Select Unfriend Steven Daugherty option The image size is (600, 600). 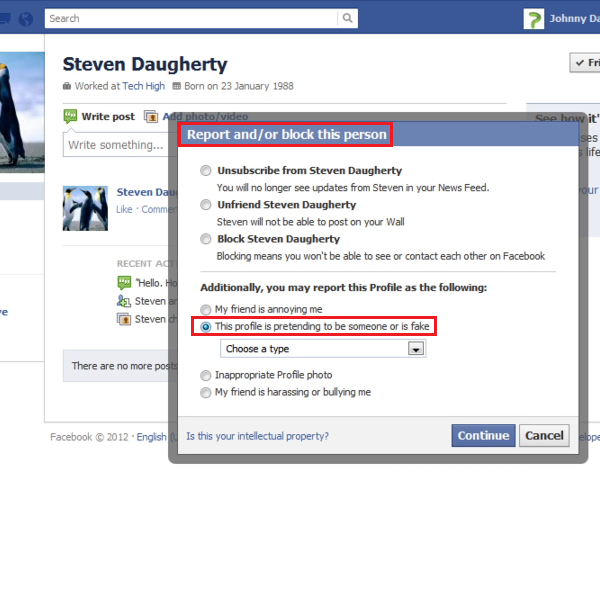[x=205, y=205]
